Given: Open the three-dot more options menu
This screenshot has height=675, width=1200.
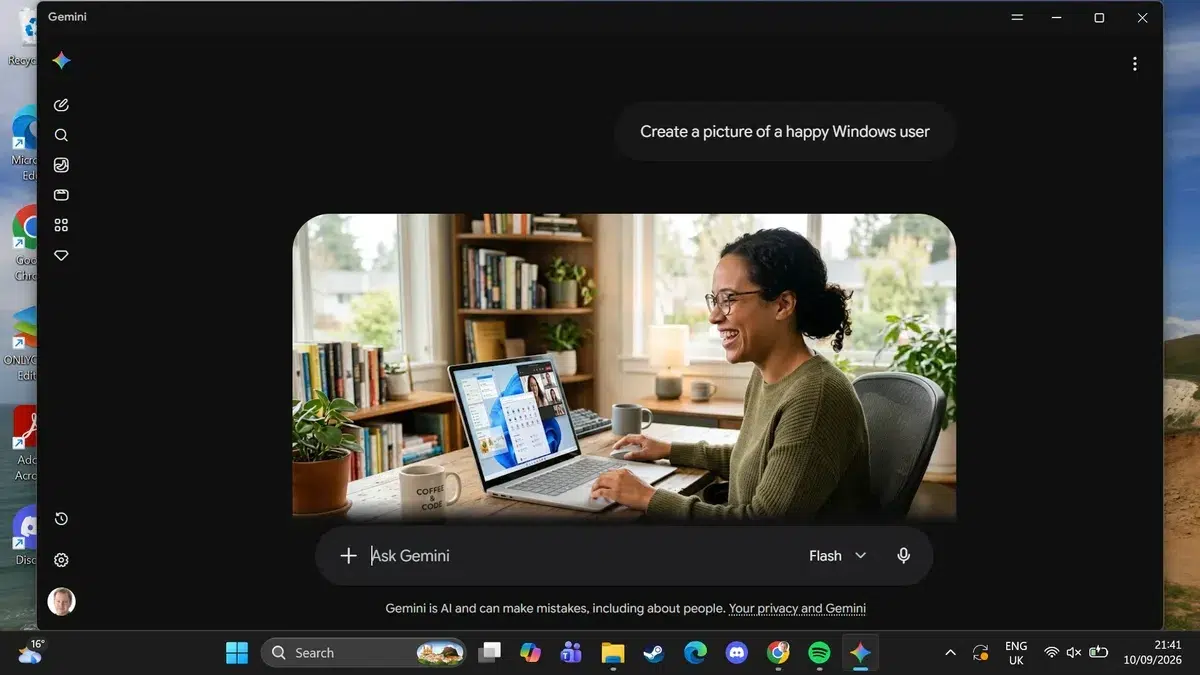Looking at the screenshot, I should click(x=1134, y=64).
